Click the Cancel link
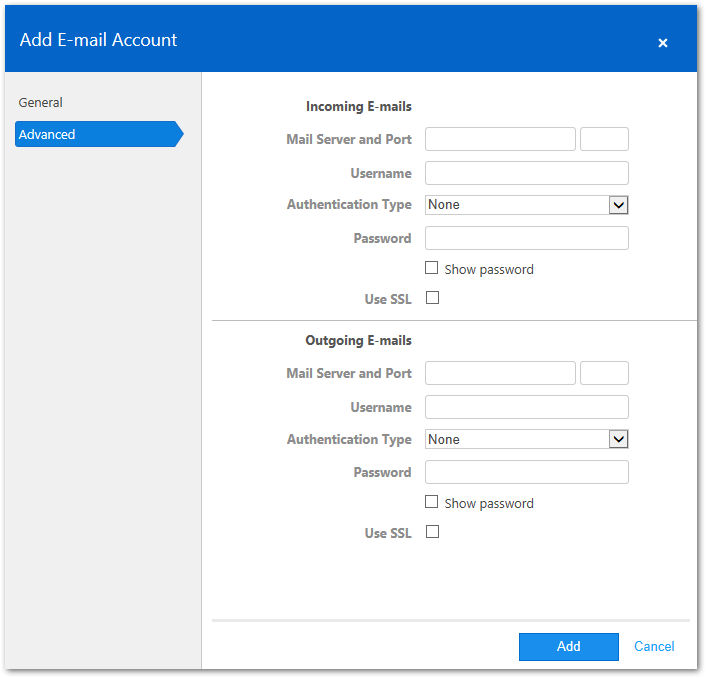706x678 pixels. point(654,647)
